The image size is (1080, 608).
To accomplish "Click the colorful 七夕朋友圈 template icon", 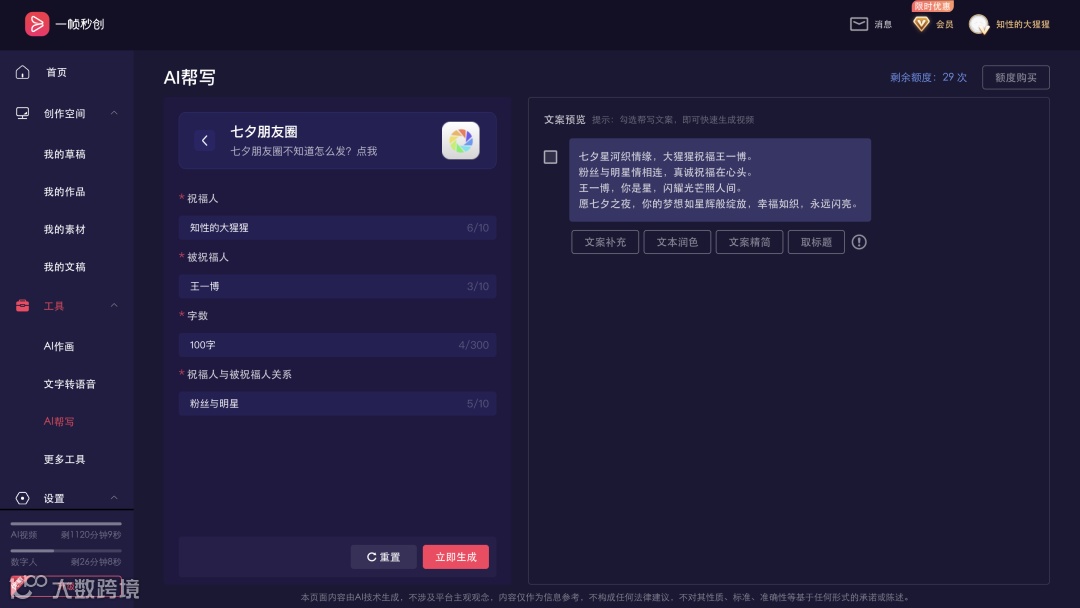I will 461,140.
